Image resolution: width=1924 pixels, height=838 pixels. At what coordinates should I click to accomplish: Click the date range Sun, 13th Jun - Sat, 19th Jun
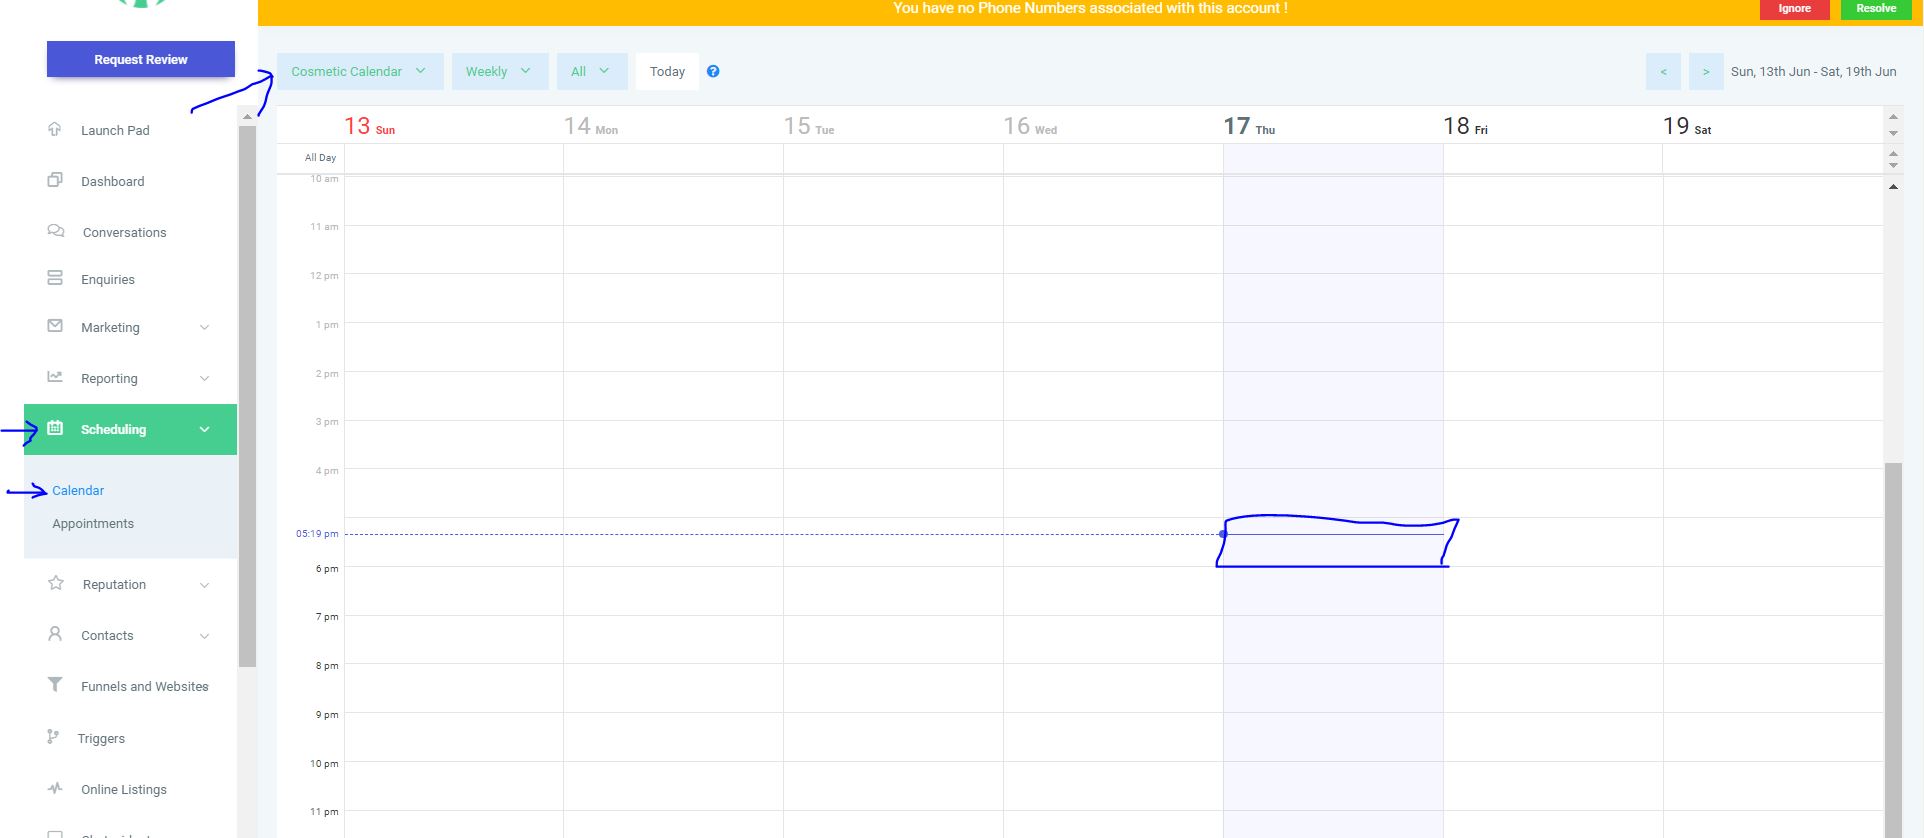(x=1813, y=72)
